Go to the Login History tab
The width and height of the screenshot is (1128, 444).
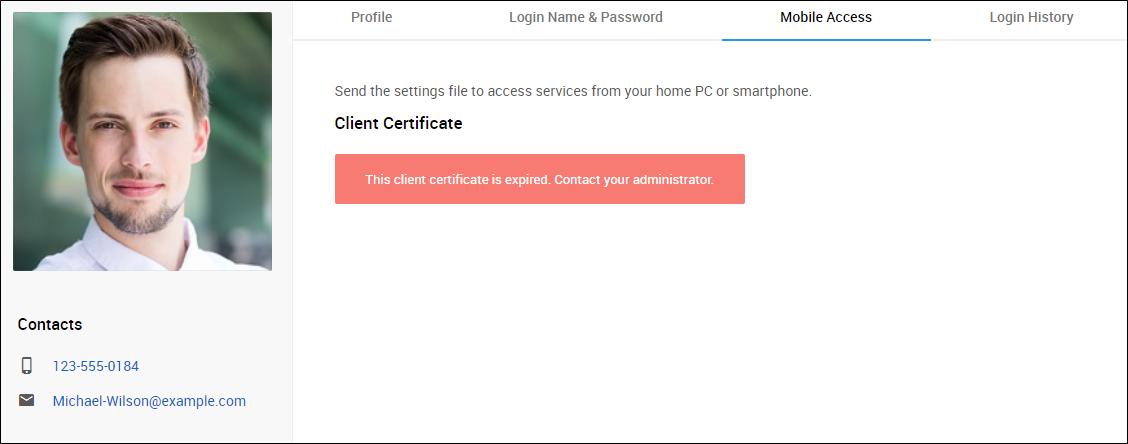point(1031,17)
